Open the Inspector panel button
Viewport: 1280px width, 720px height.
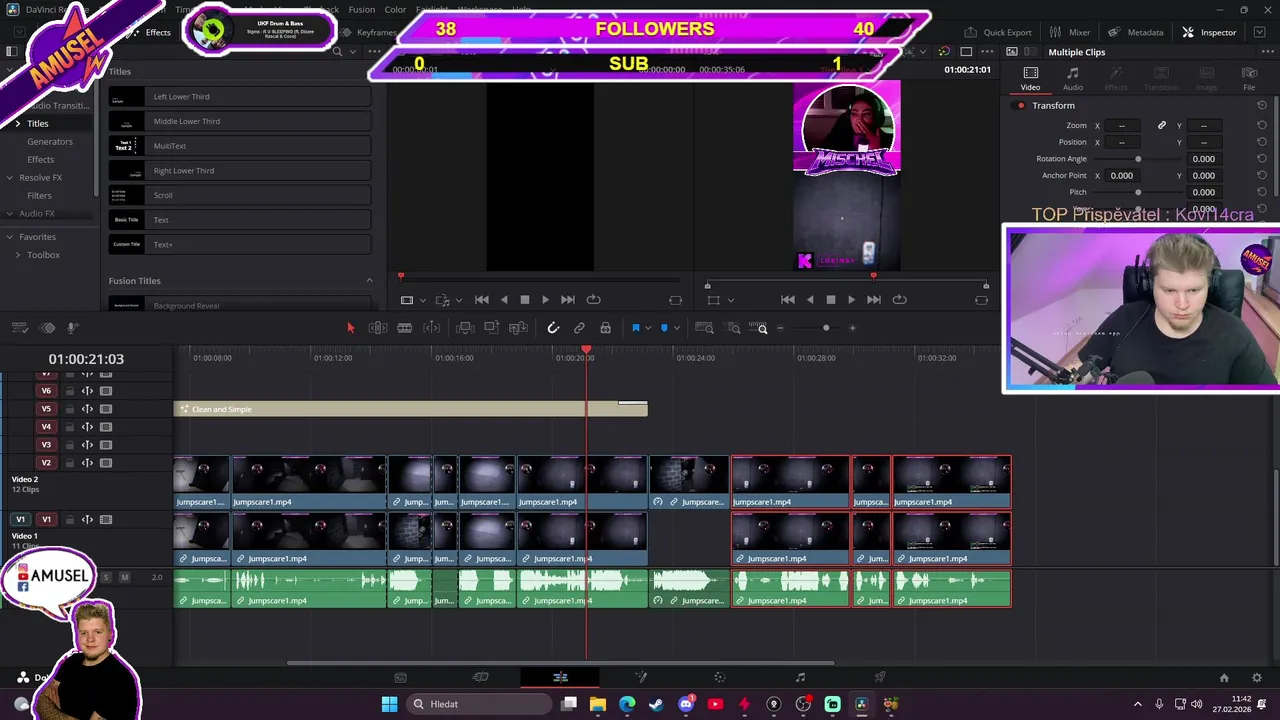tap(1210, 32)
